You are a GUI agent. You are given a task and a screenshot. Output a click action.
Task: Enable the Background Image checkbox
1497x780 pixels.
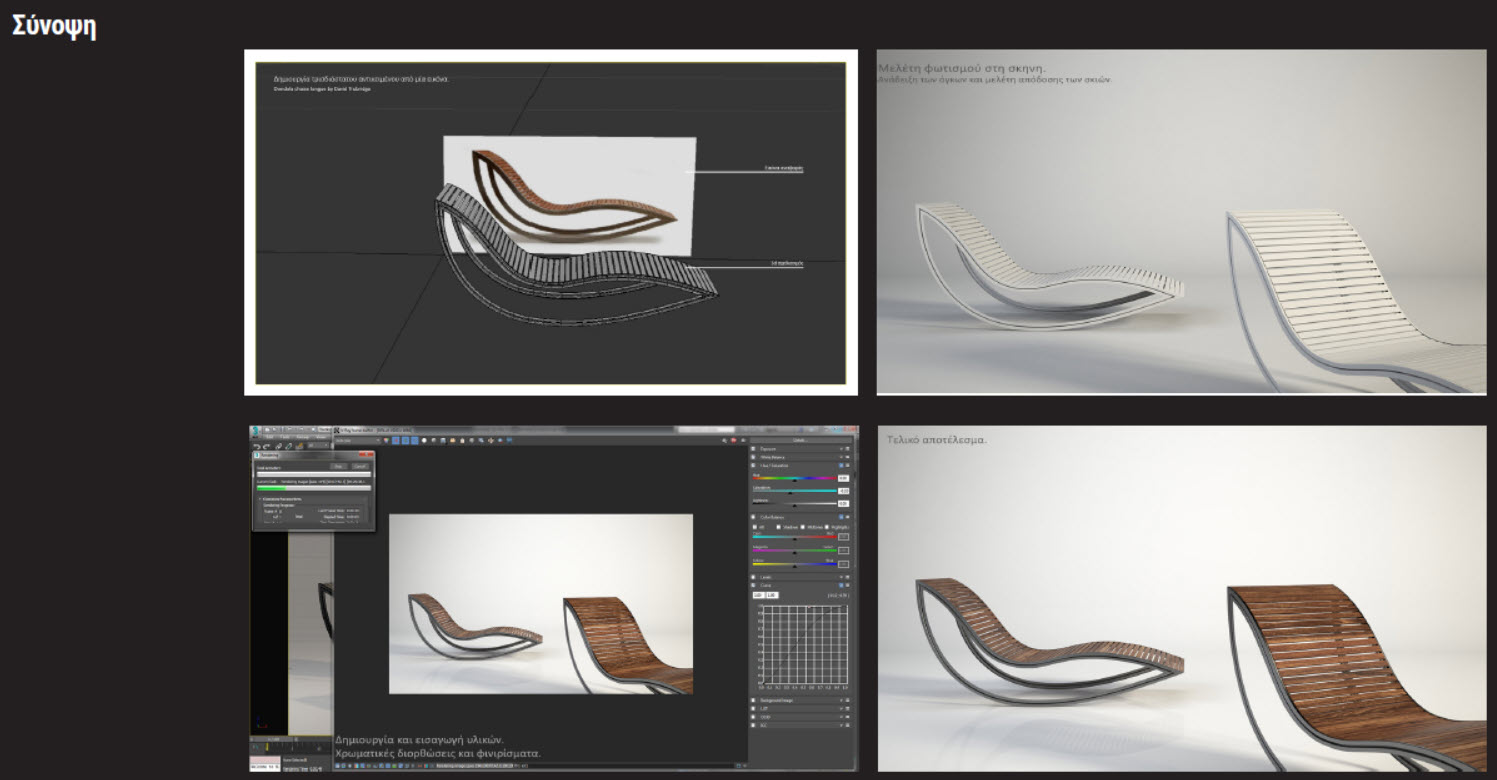tap(753, 701)
